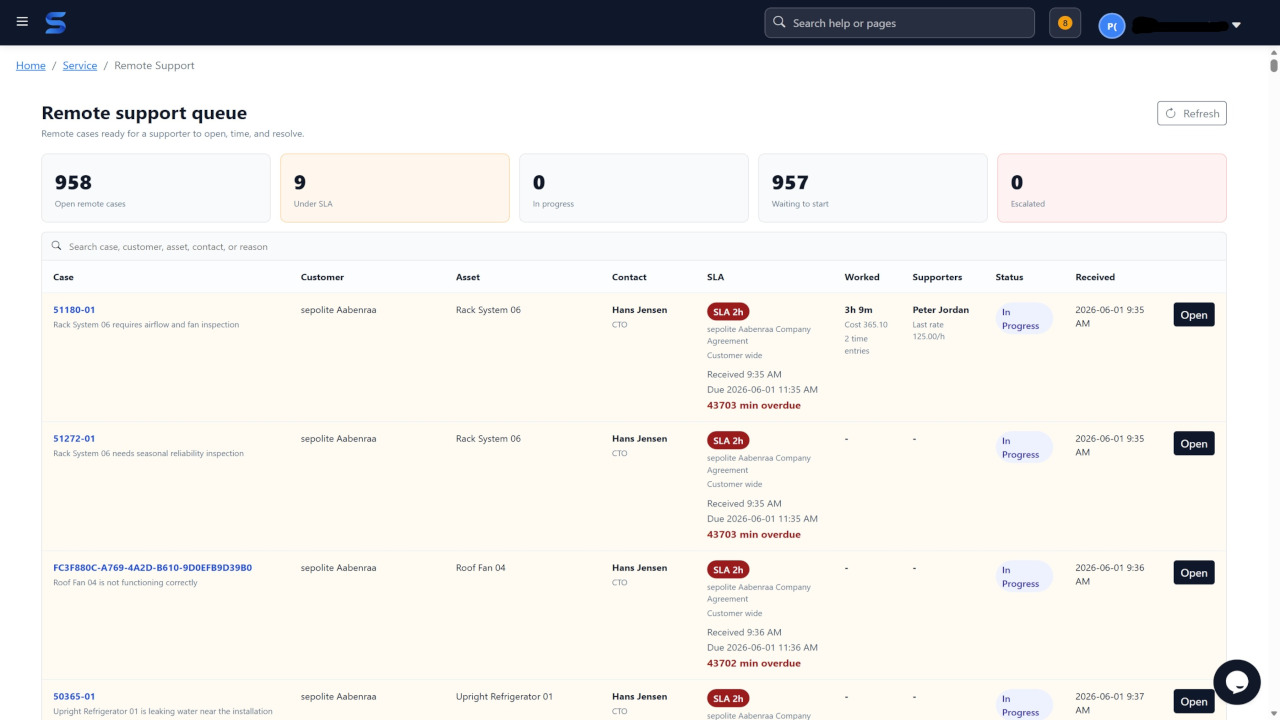Open case 50365-01 link
This screenshot has width=1280, height=720.
[74, 697]
